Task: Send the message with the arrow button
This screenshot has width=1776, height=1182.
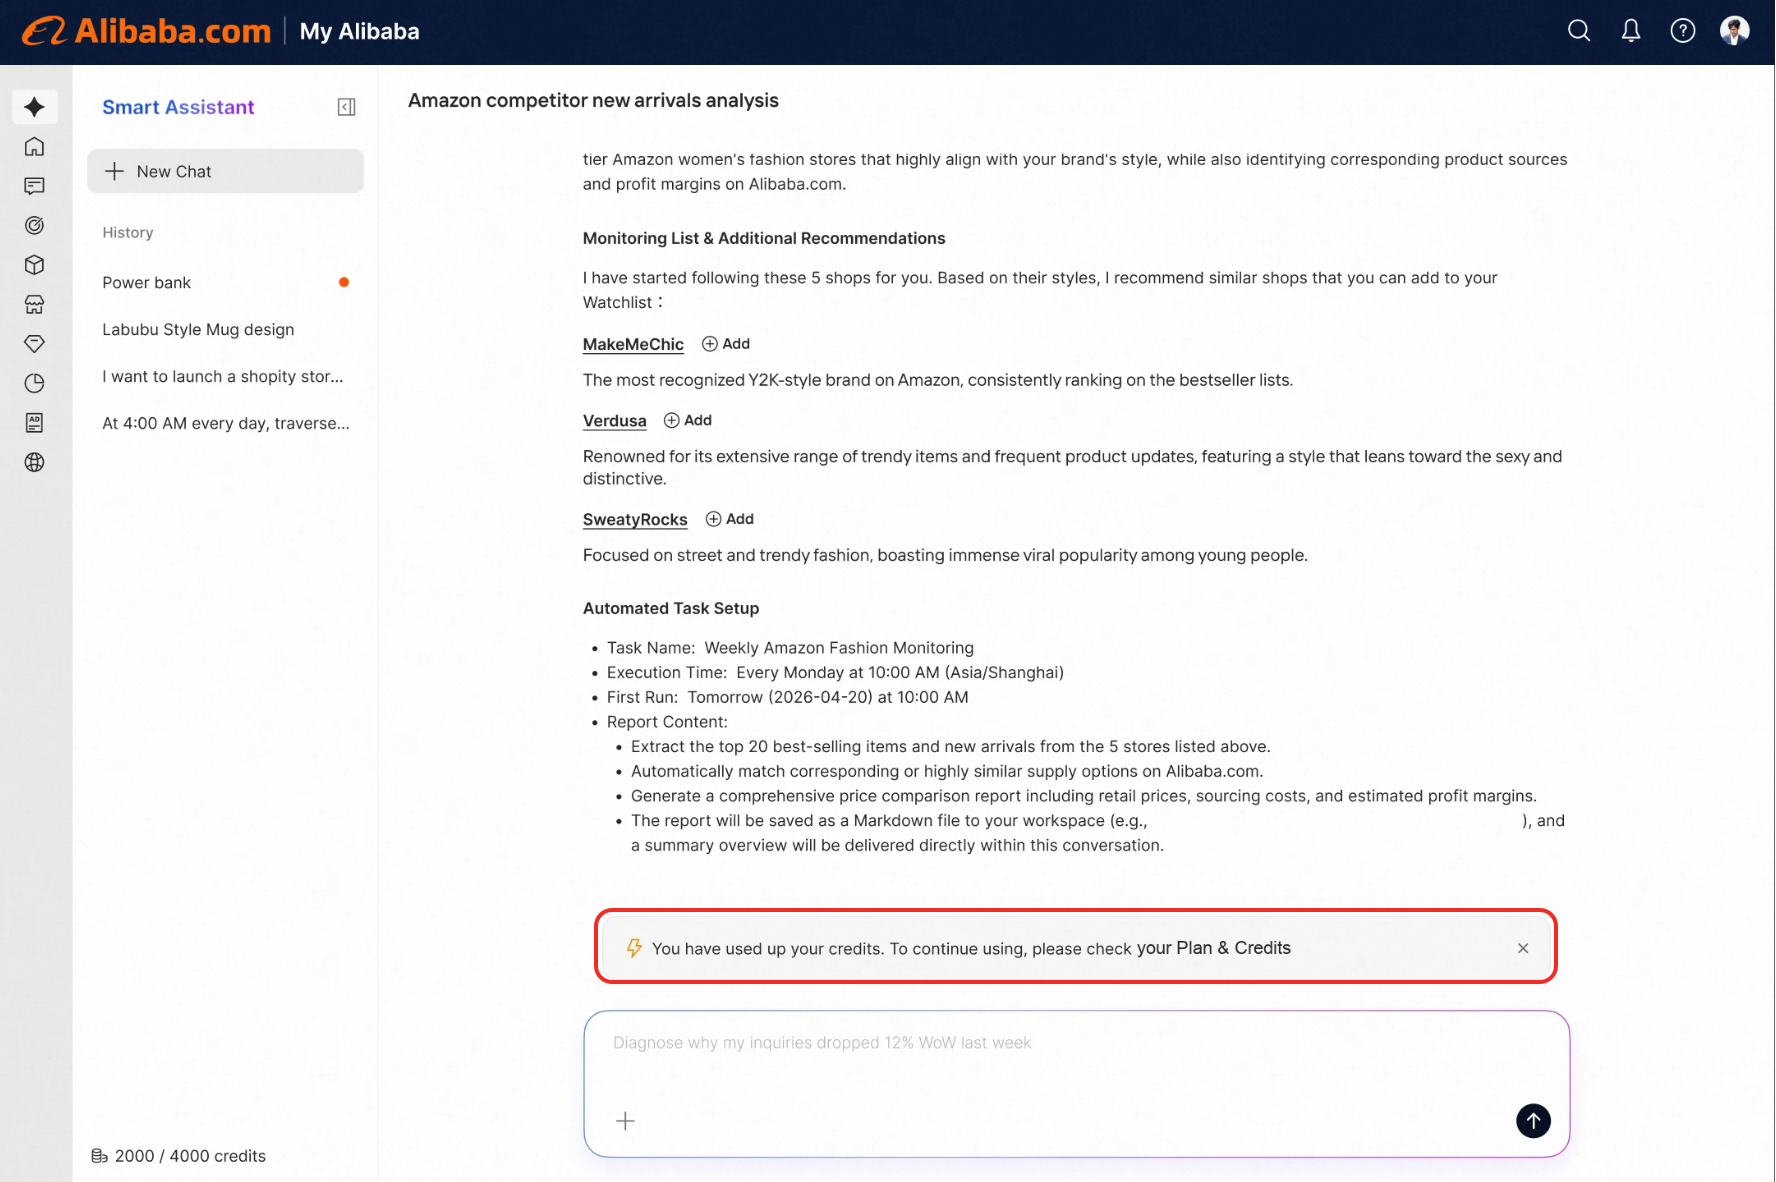Action: [1533, 1121]
